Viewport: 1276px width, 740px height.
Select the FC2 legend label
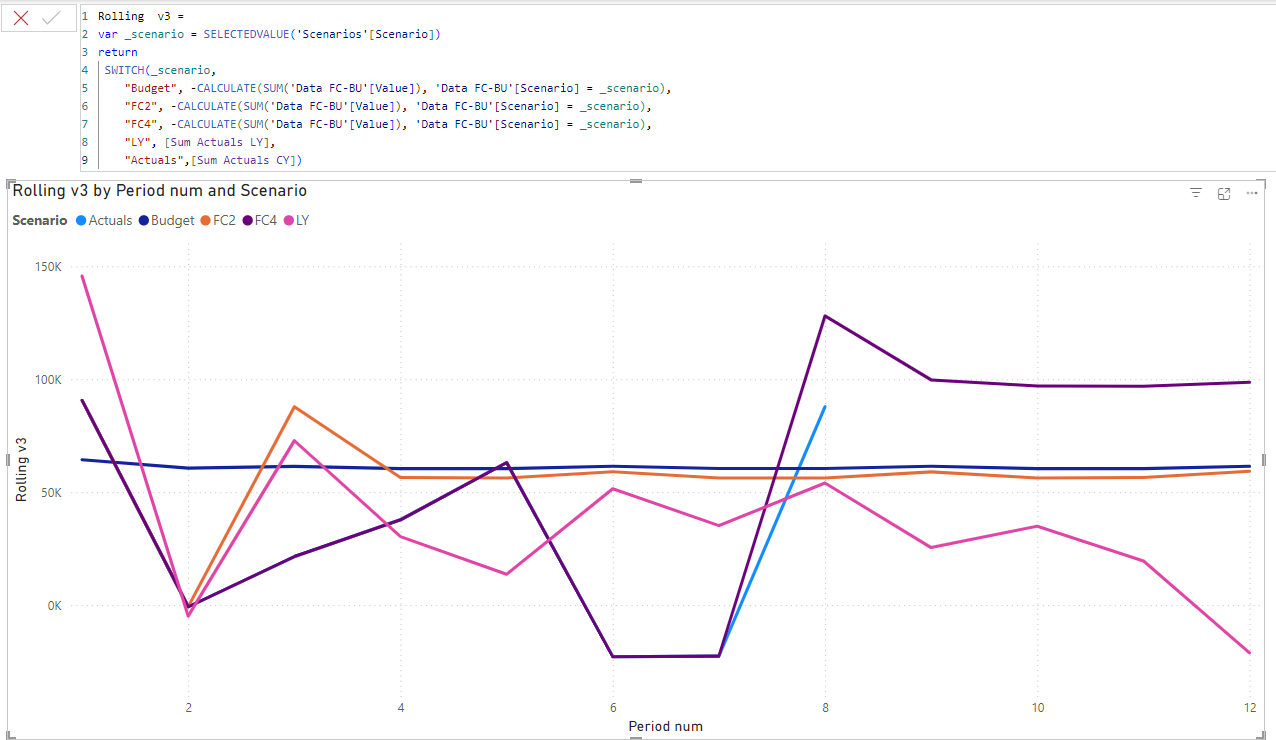point(224,220)
